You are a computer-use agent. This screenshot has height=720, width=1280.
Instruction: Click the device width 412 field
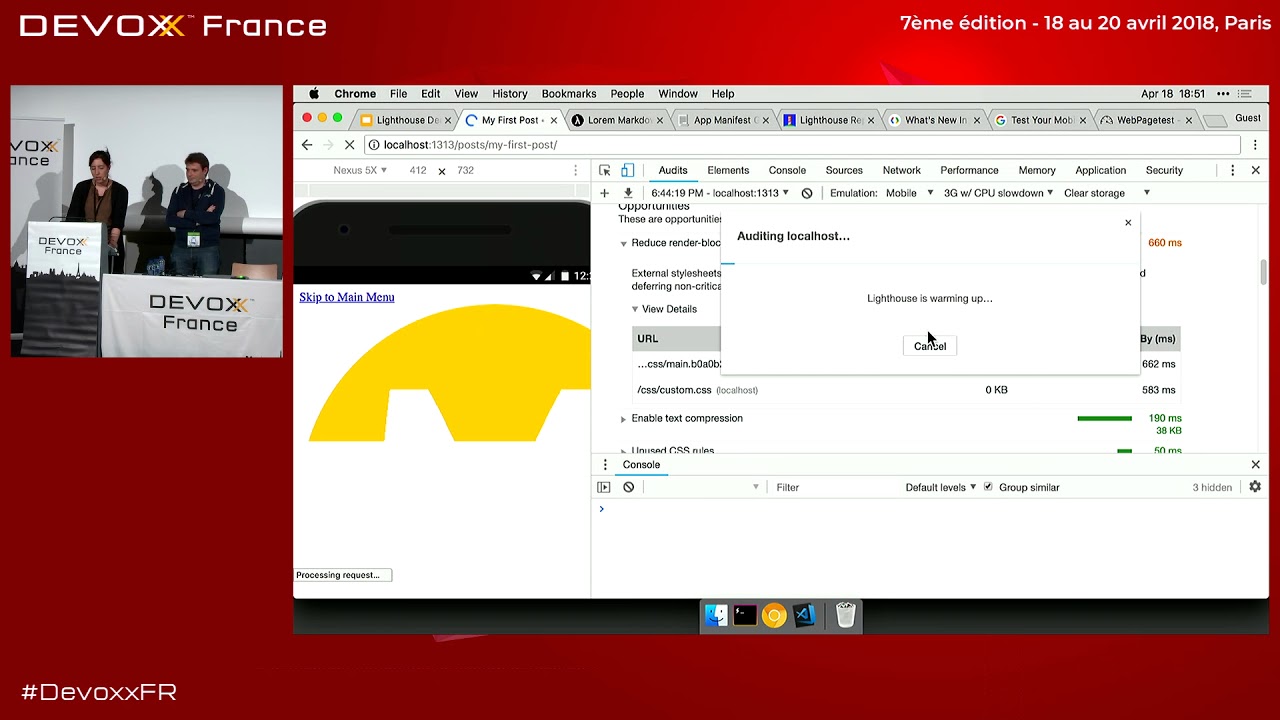tap(418, 171)
